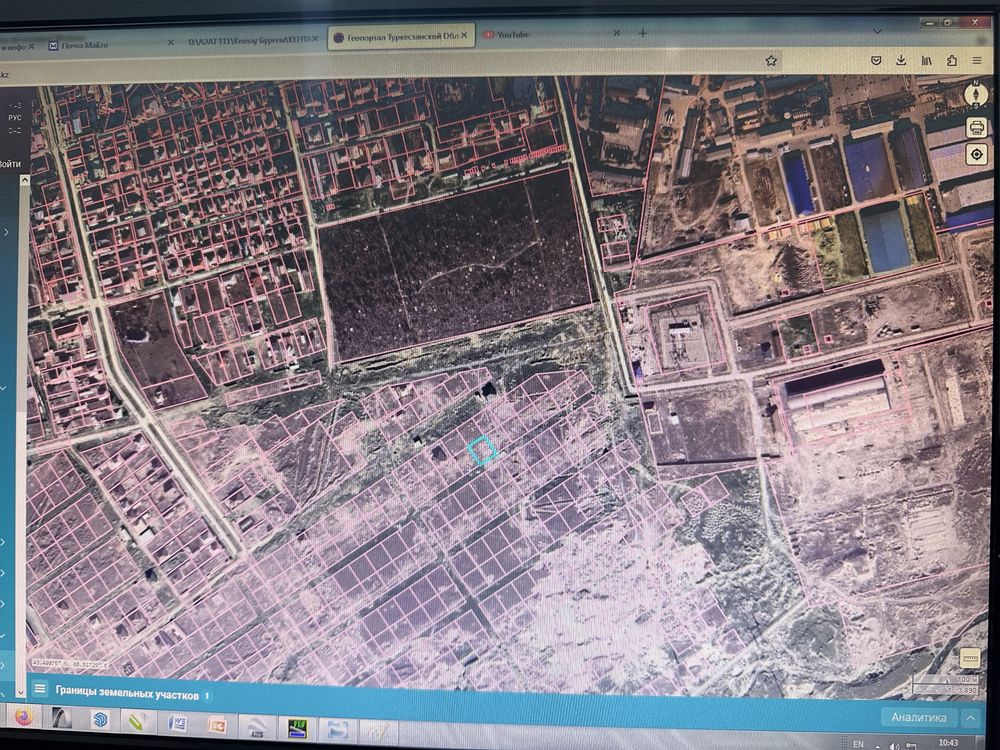Click the EN keyboard language indicator

click(858, 744)
